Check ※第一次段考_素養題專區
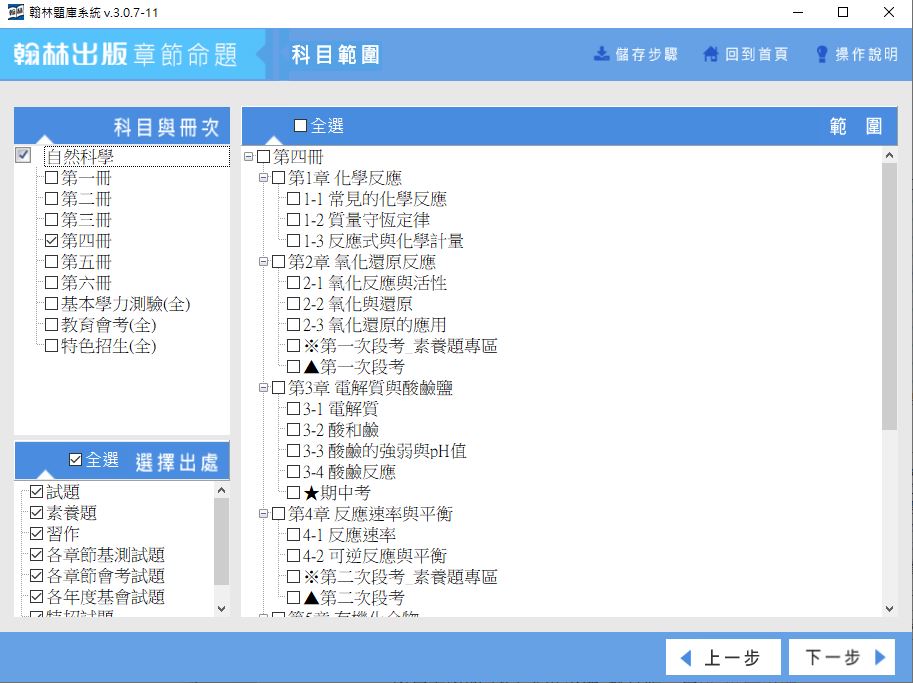This screenshot has height=683, width=913. [x=293, y=345]
